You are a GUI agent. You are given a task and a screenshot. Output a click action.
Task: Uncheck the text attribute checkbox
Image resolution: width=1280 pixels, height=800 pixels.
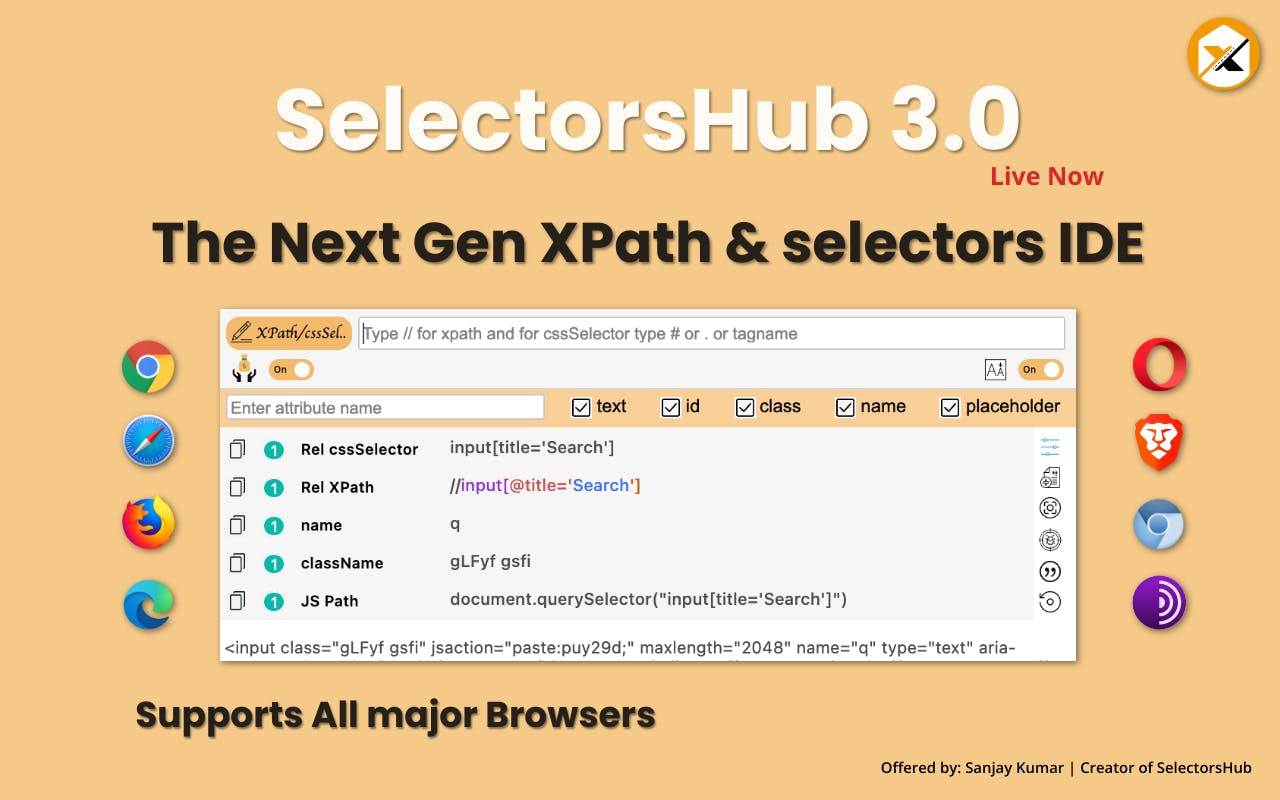(581, 407)
